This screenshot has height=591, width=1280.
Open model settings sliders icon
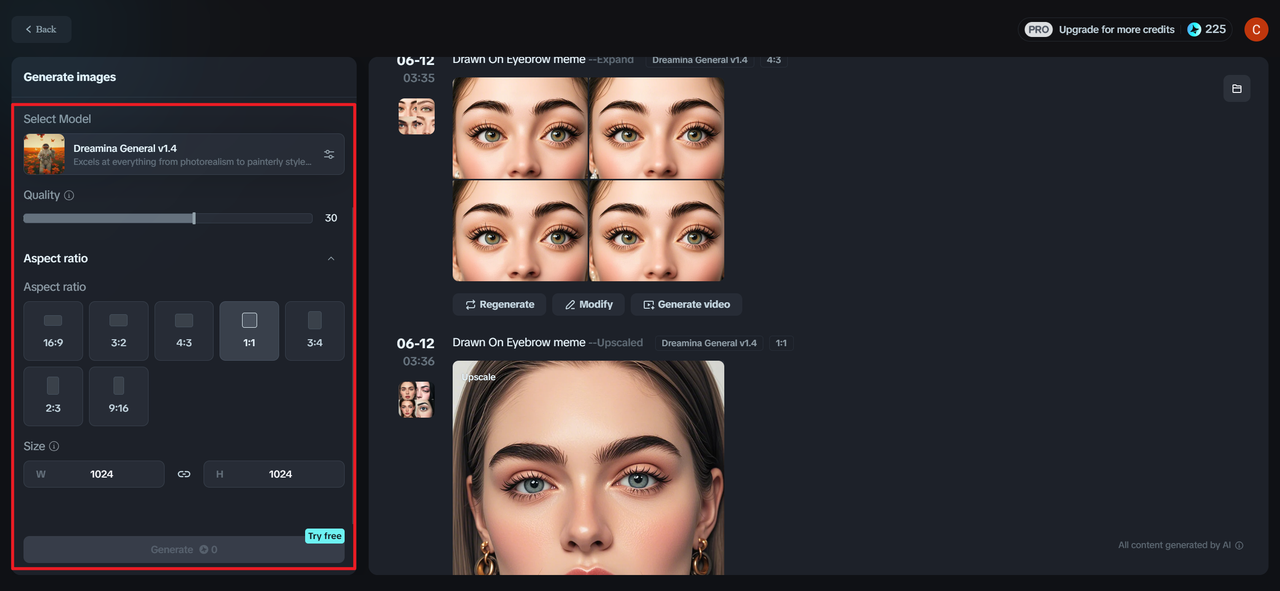pos(329,154)
